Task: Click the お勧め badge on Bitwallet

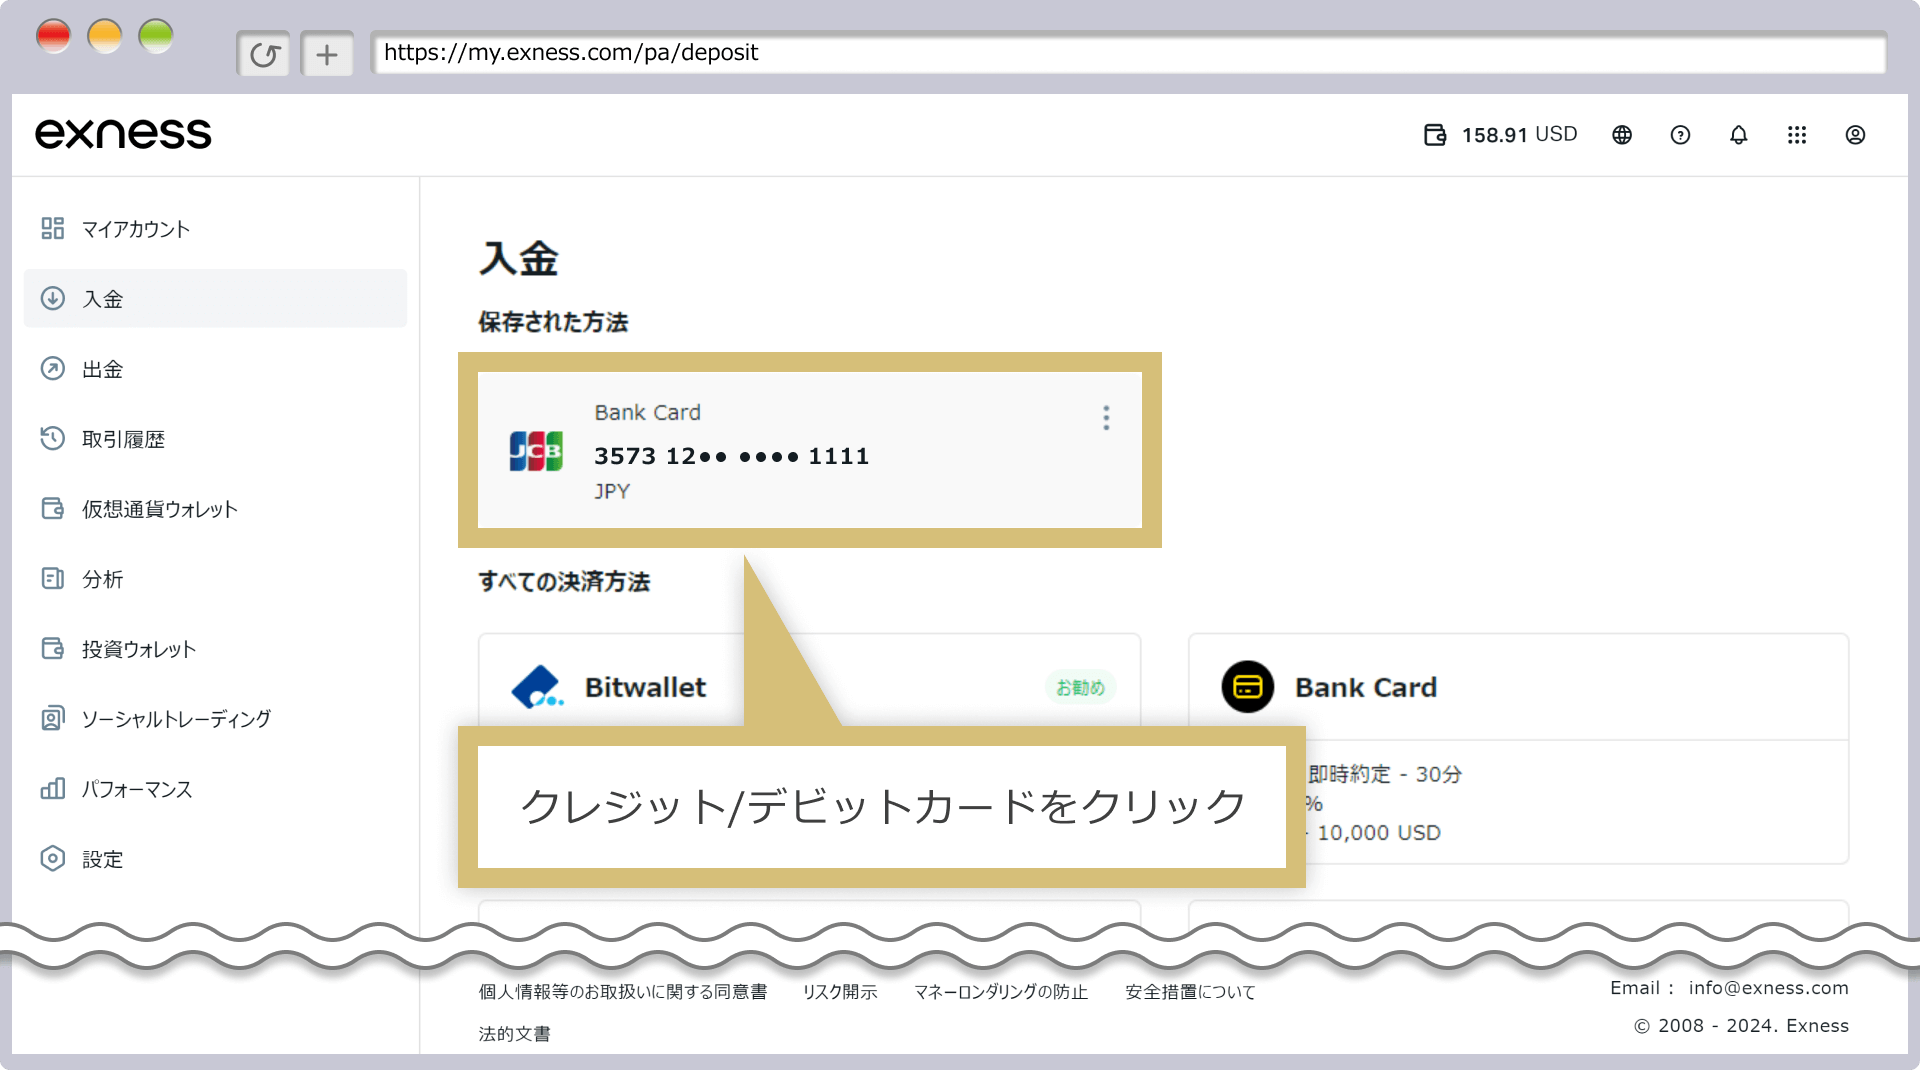Action: pyautogui.click(x=1080, y=687)
